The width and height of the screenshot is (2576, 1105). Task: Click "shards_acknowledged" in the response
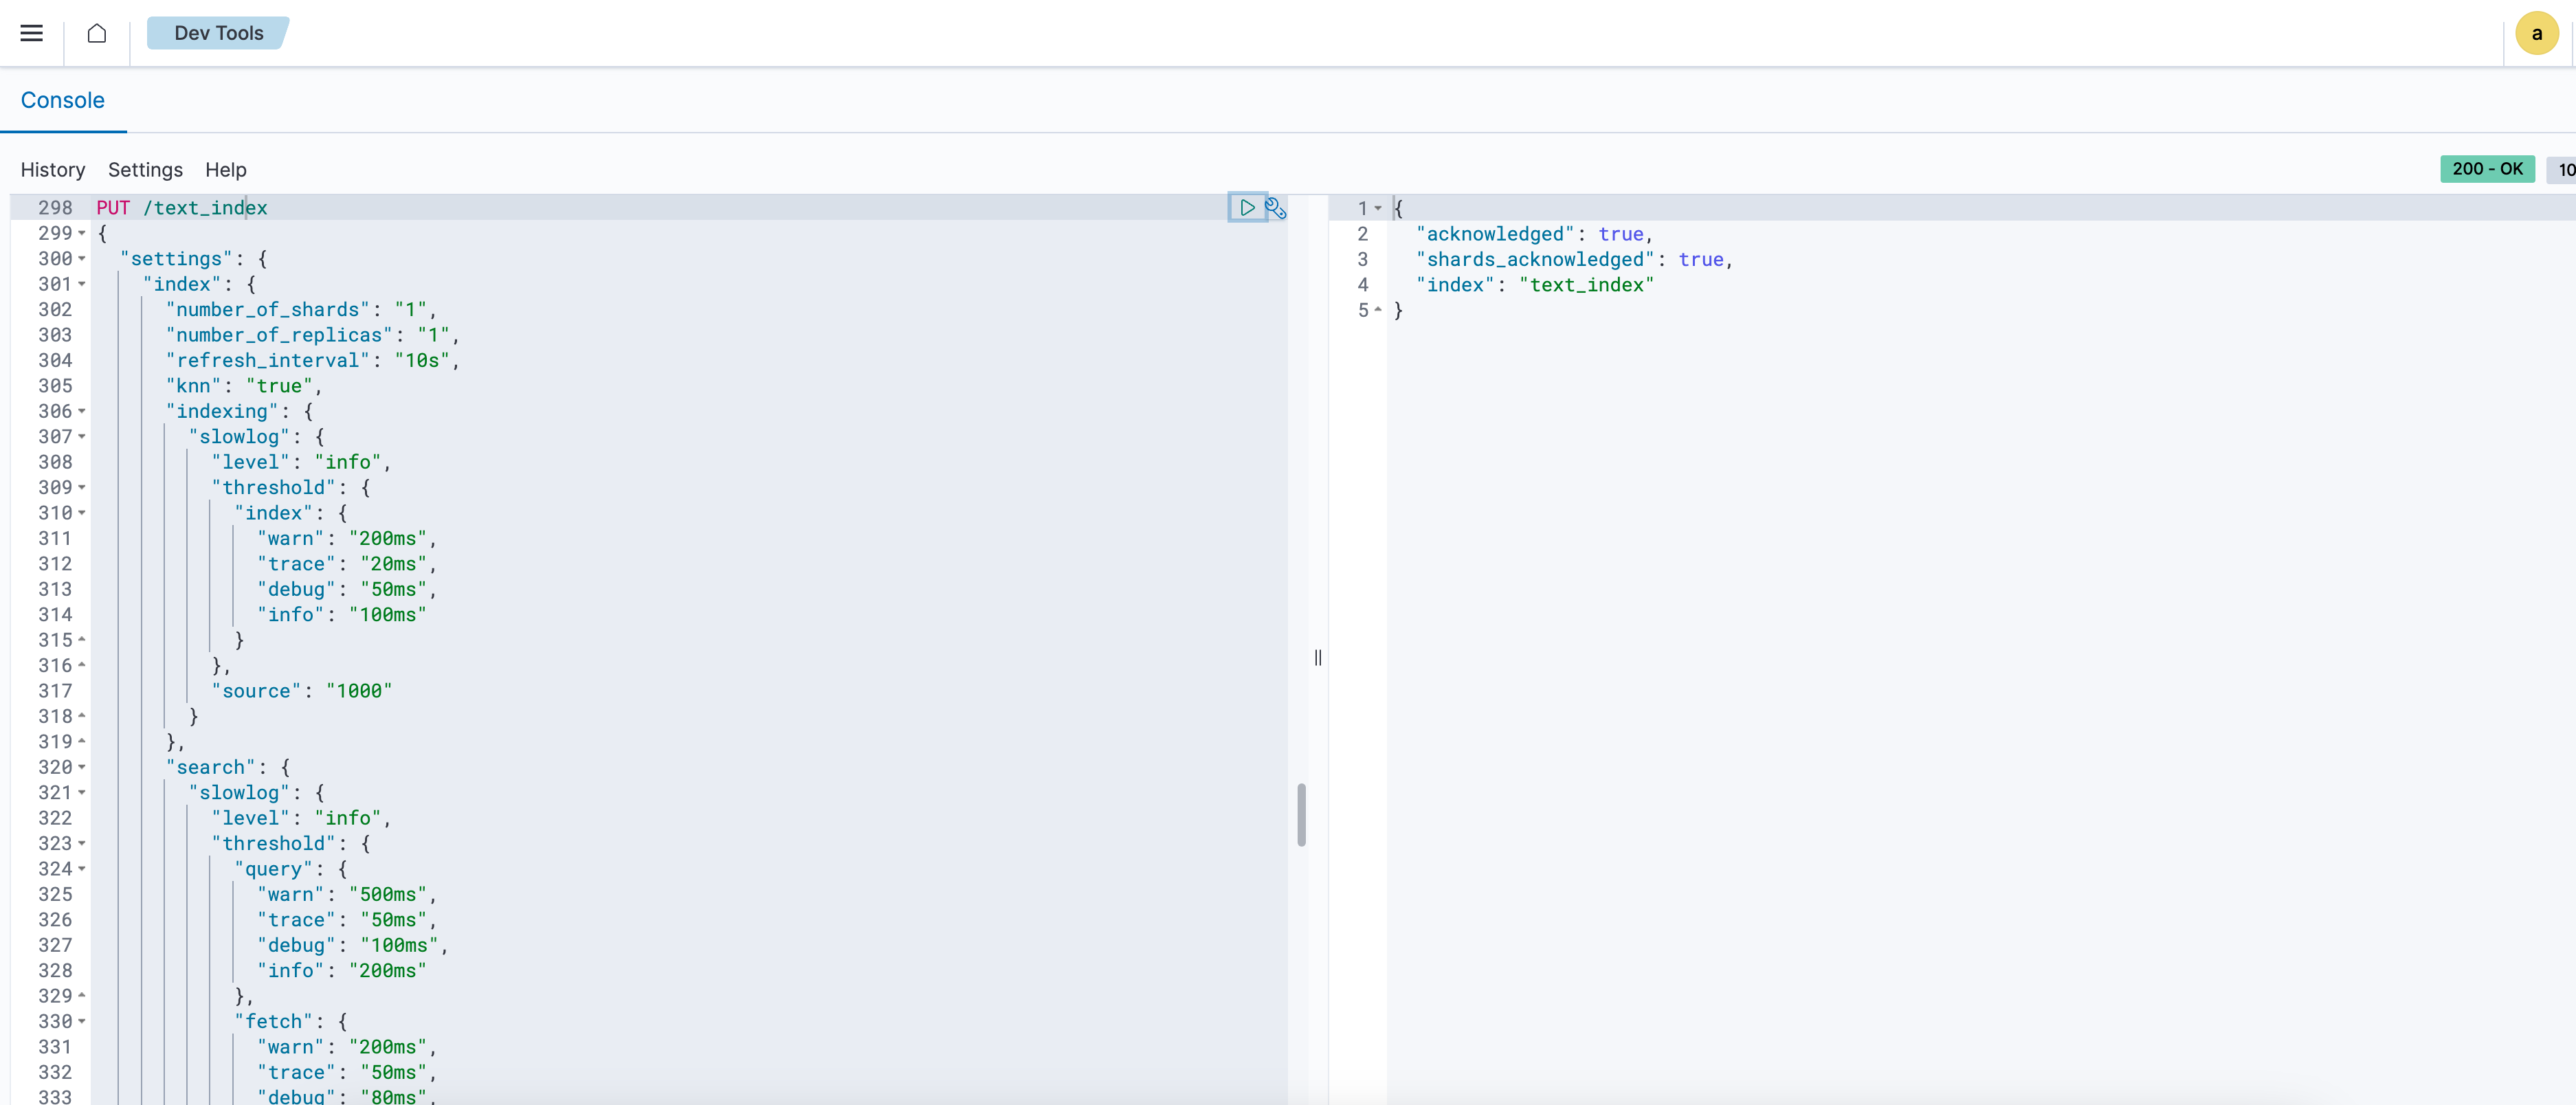point(1535,260)
